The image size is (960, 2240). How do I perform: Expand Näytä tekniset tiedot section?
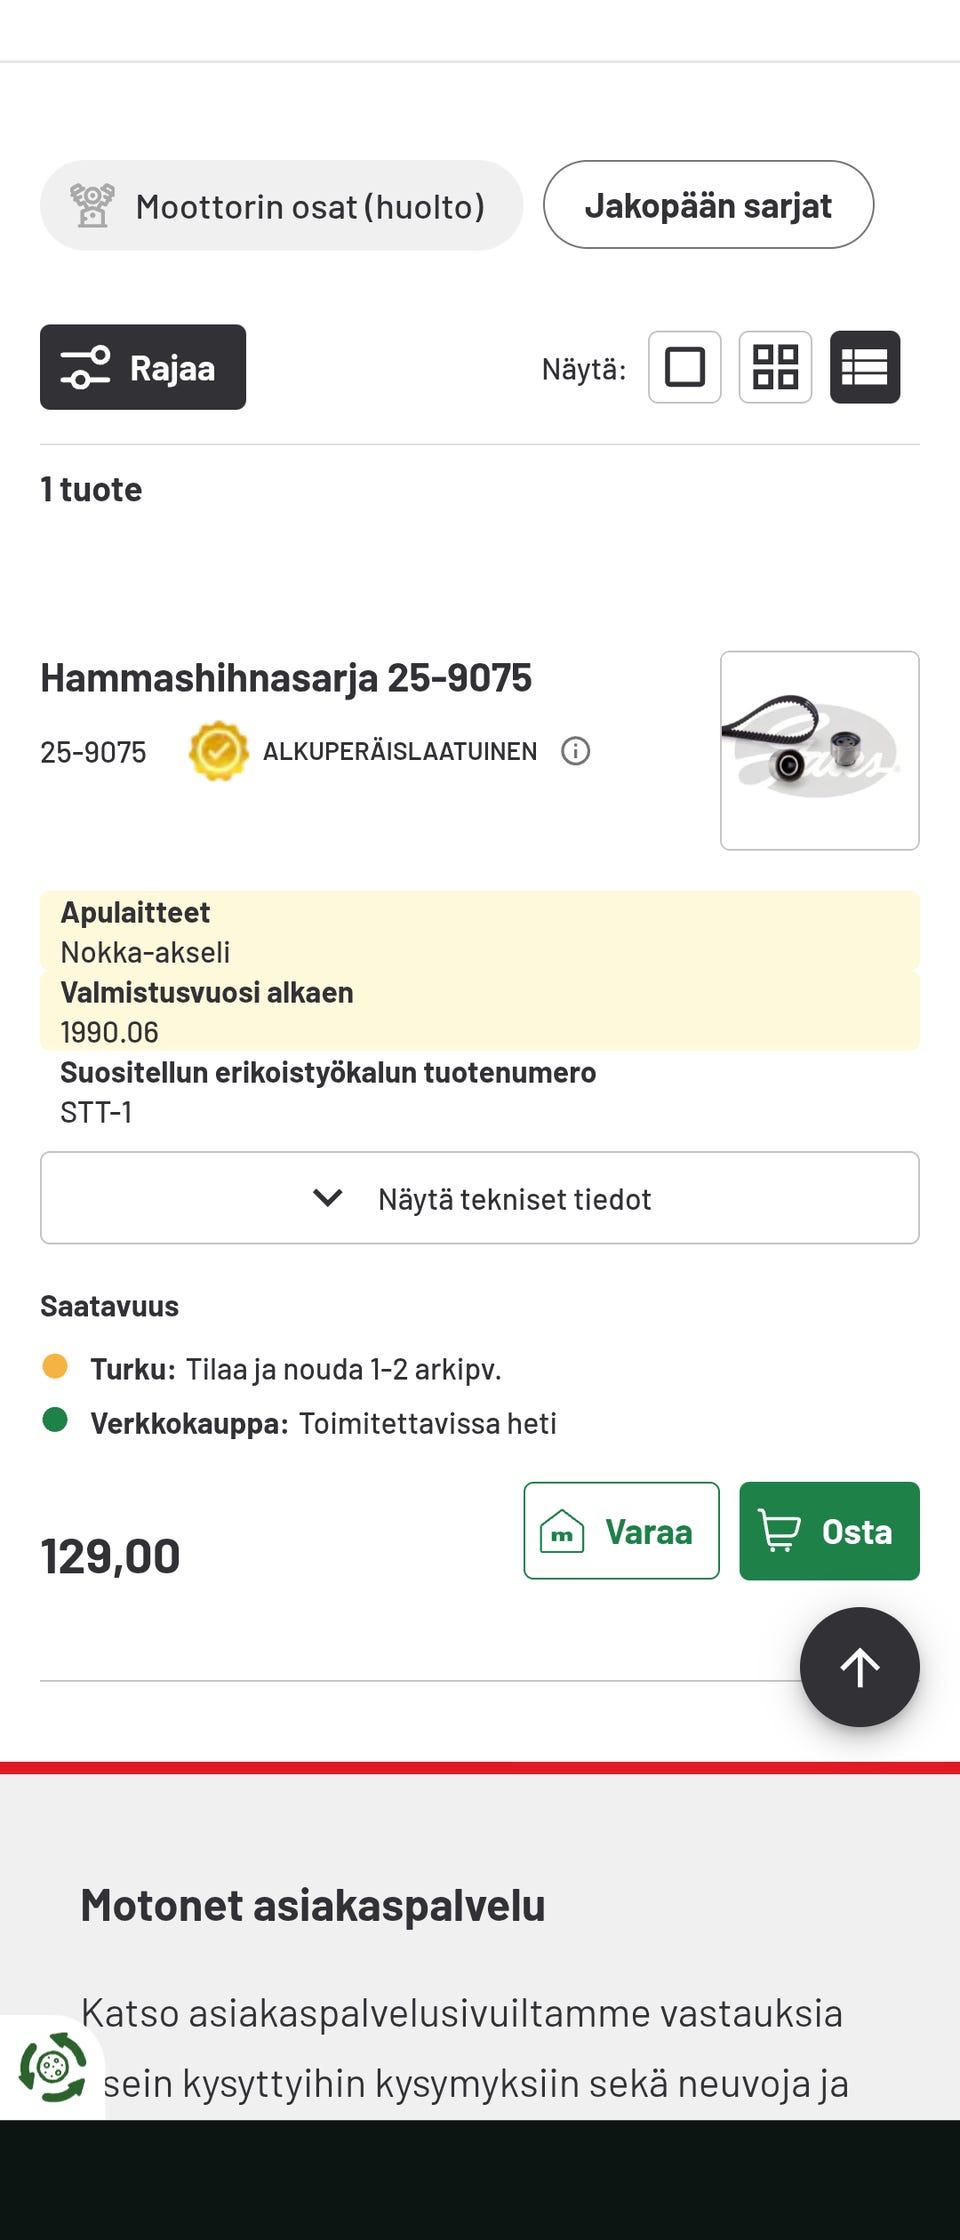click(514, 1199)
